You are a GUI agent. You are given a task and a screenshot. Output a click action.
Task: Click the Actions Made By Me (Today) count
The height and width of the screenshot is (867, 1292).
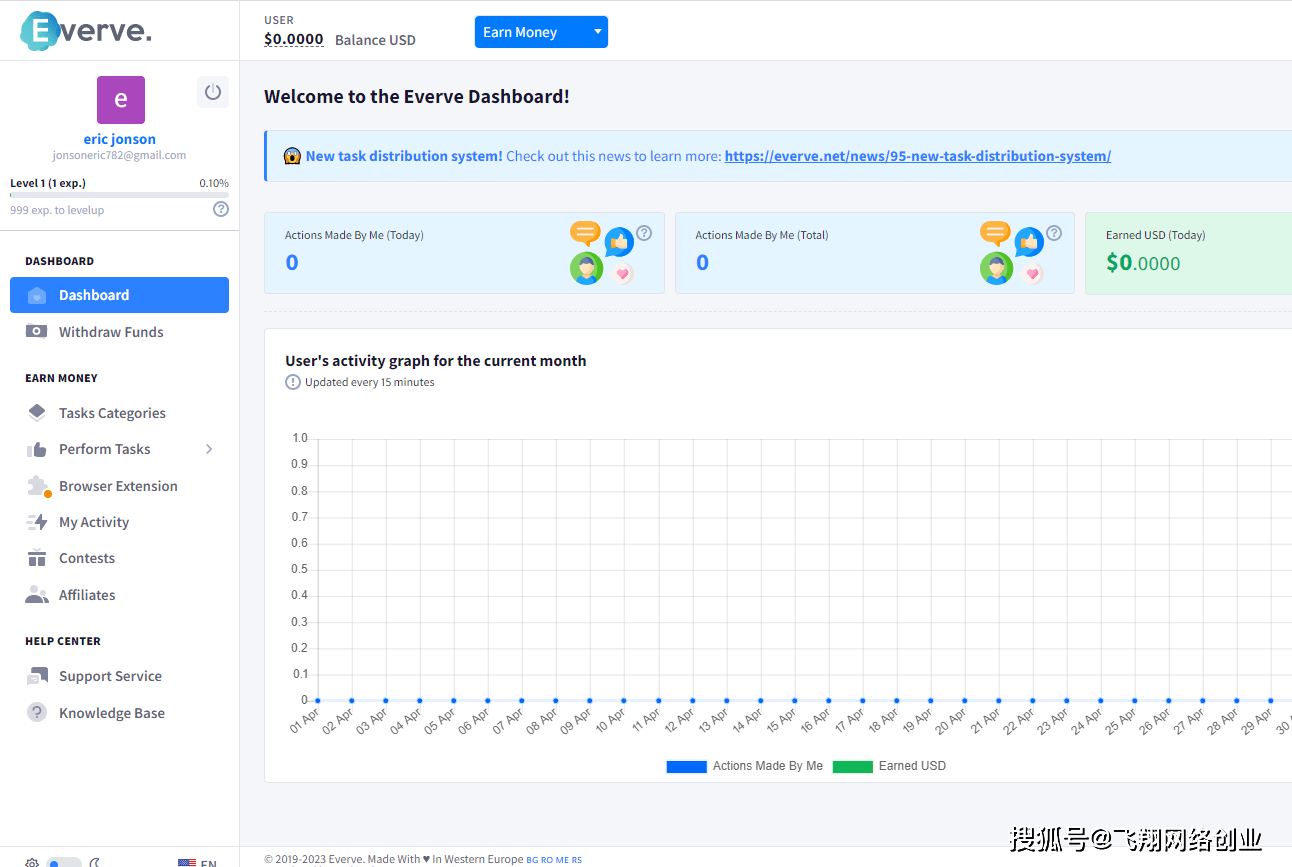[x=292, y=263]
